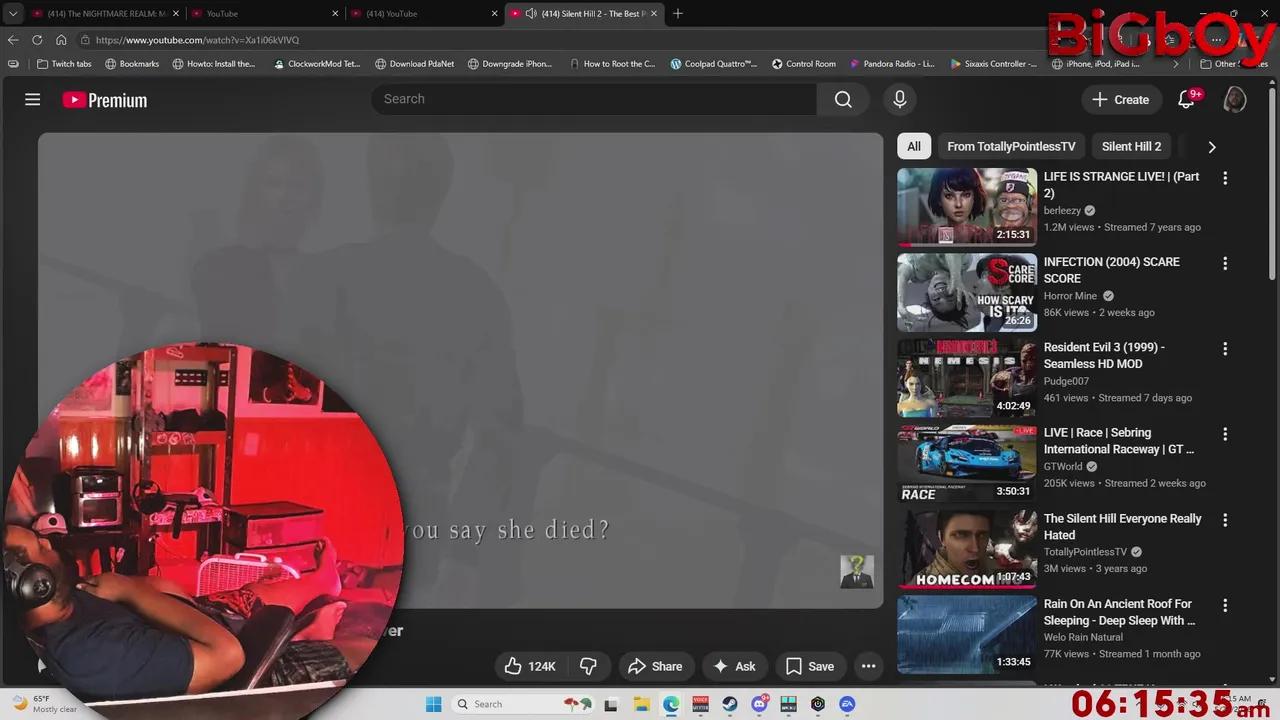
Task: Click the search magnifier button
Action: [843, 99]
